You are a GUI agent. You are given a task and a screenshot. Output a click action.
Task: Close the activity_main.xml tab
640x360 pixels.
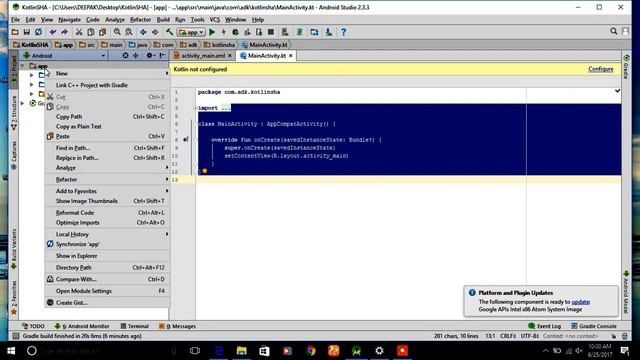tap(230, 56)
